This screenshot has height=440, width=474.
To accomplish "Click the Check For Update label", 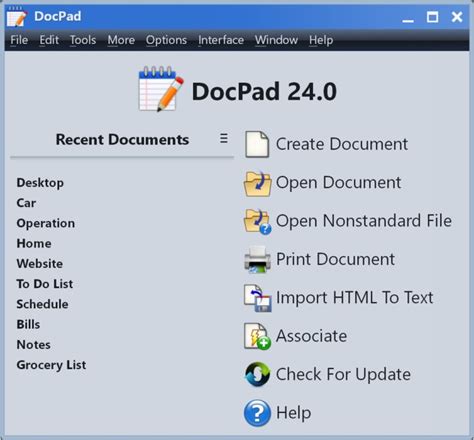I will 343,374.
